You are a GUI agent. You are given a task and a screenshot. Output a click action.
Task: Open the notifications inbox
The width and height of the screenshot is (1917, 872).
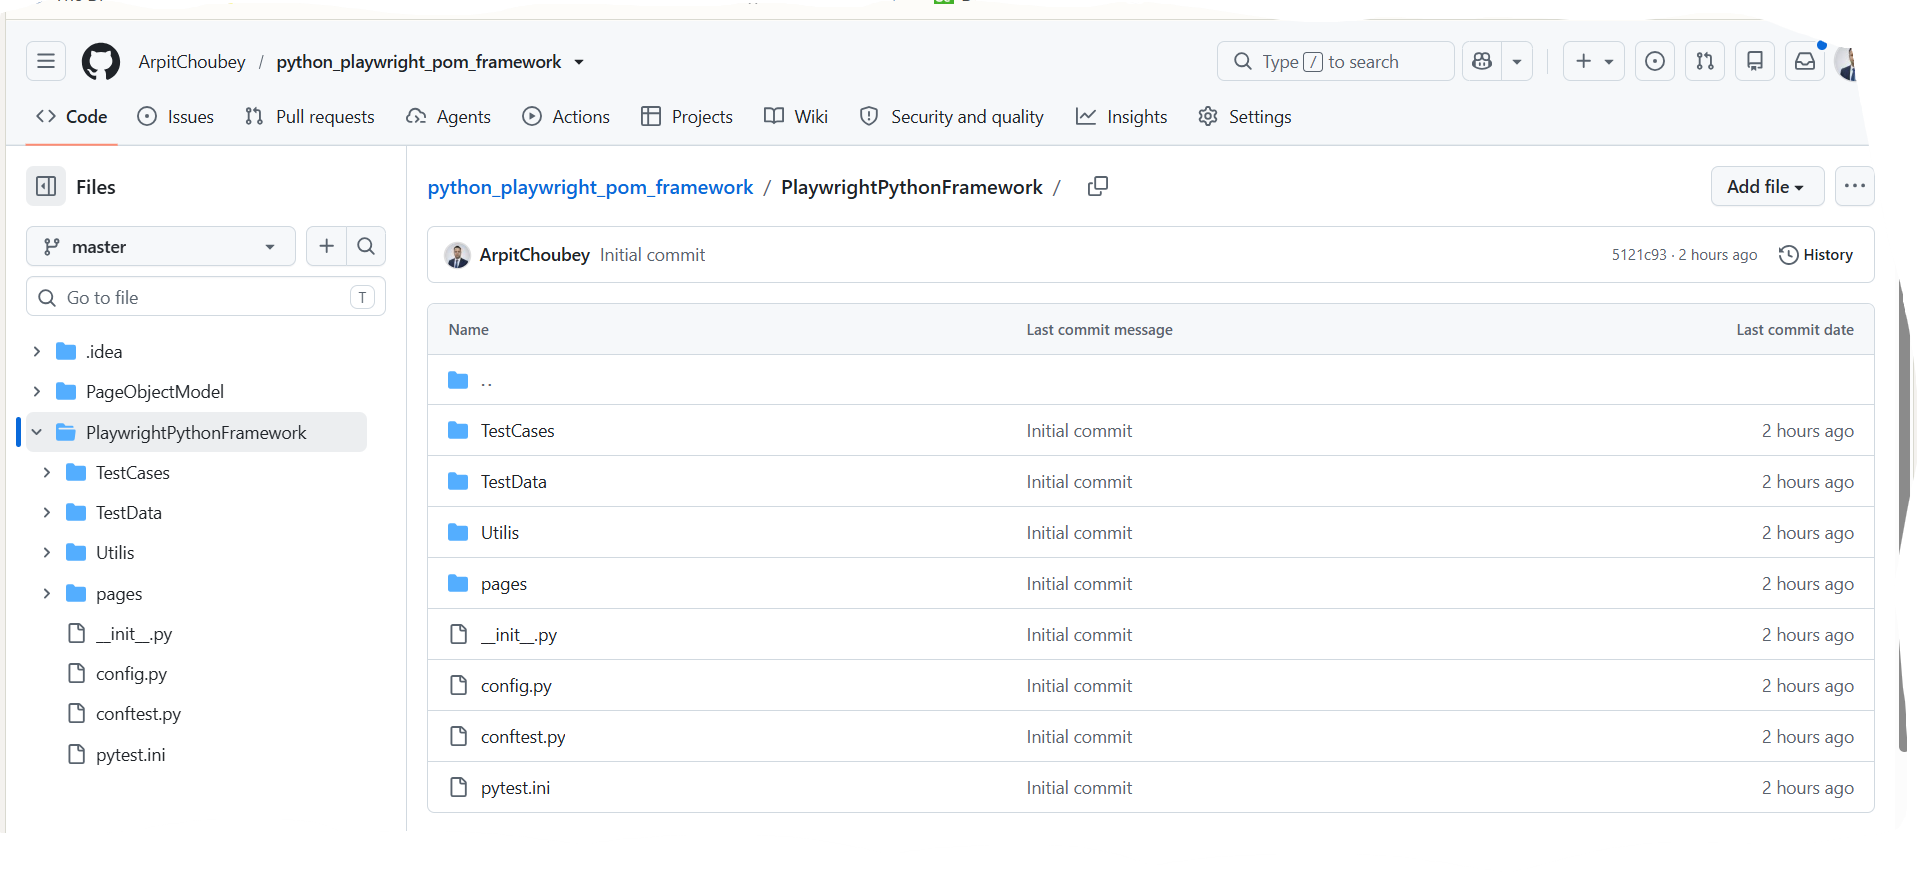[x=1805, y=61]
